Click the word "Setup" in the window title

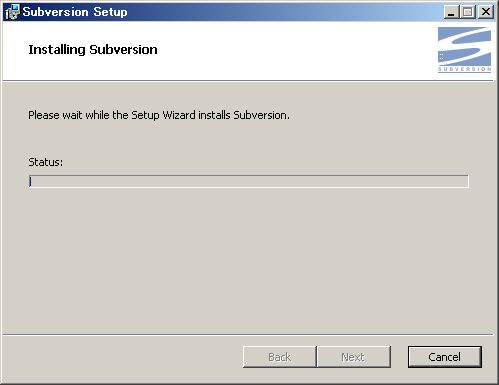pos(110,12)
